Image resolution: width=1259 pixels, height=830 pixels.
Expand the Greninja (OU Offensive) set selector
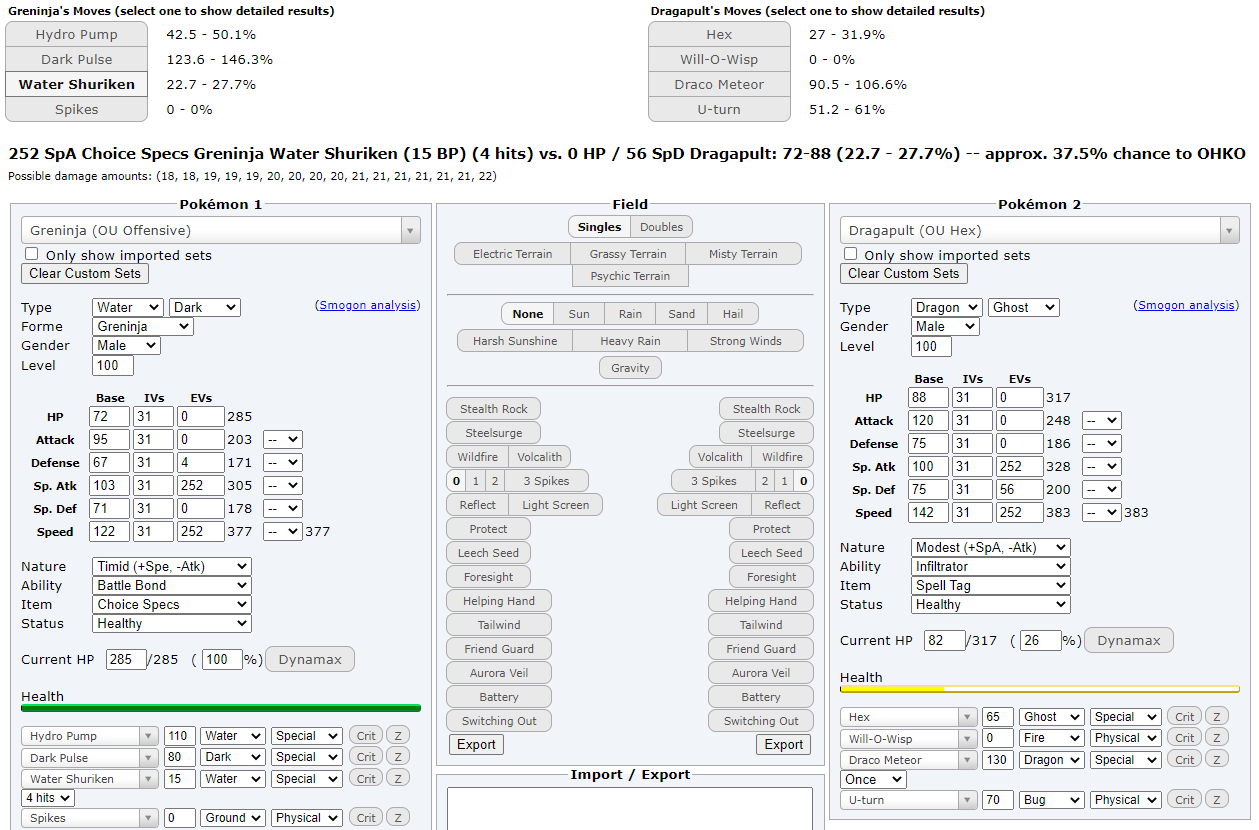(x=220, y=231)
